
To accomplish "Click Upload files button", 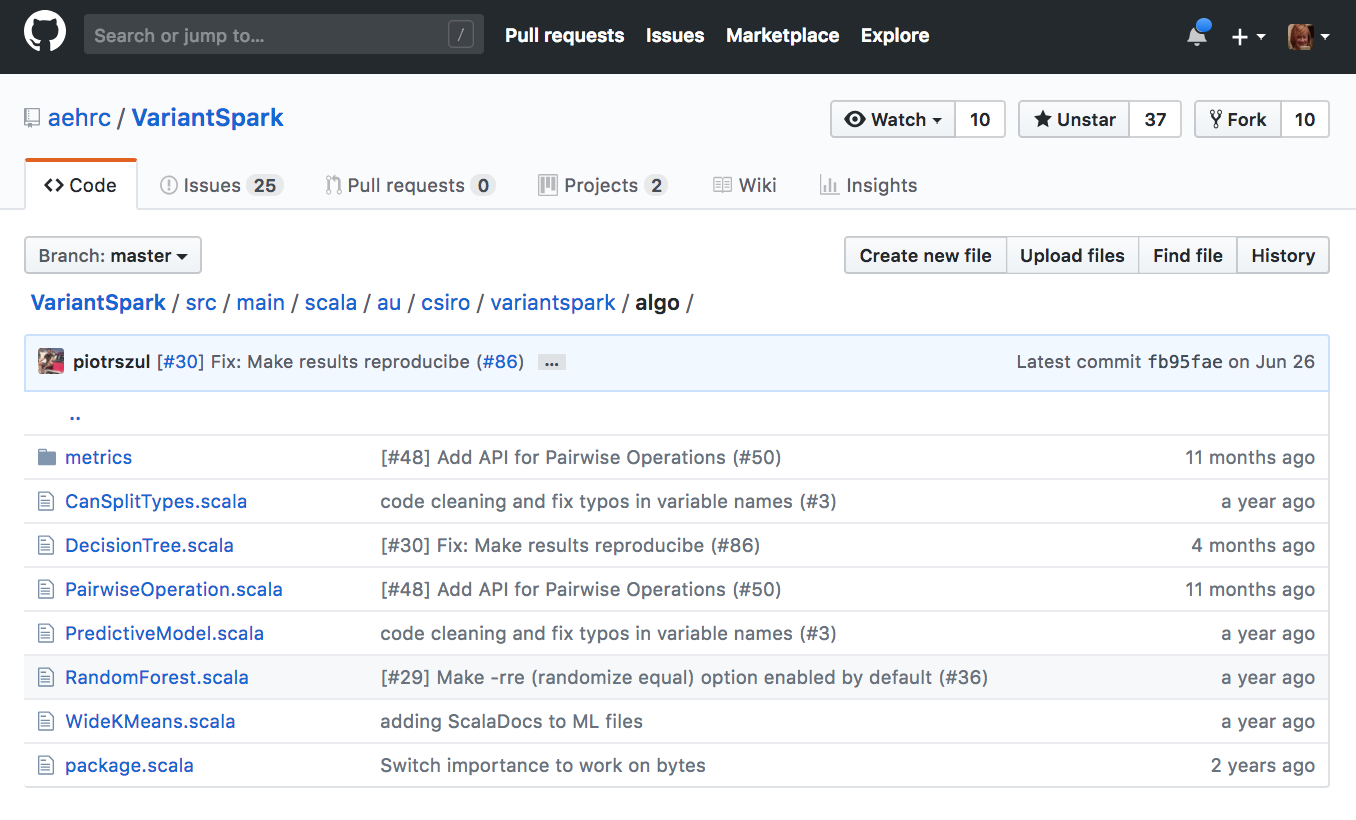I will tap(1072, 255).
